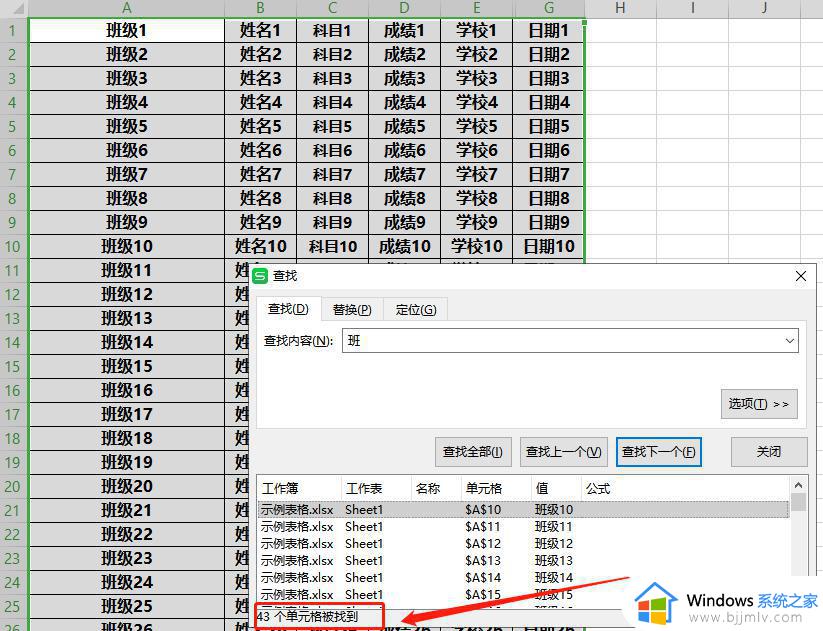The width and height of the screenshot is (823, 631).
Task: Click cell containing 成绩10
Action: [x=404, y=246]
